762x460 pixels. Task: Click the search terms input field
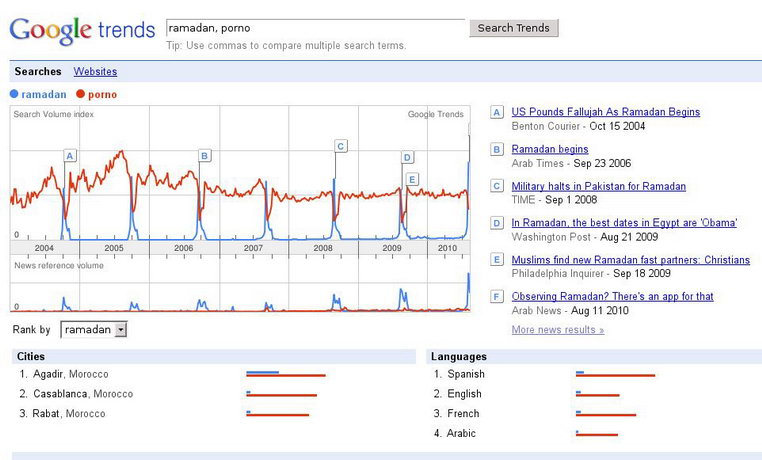pos(315,28)
